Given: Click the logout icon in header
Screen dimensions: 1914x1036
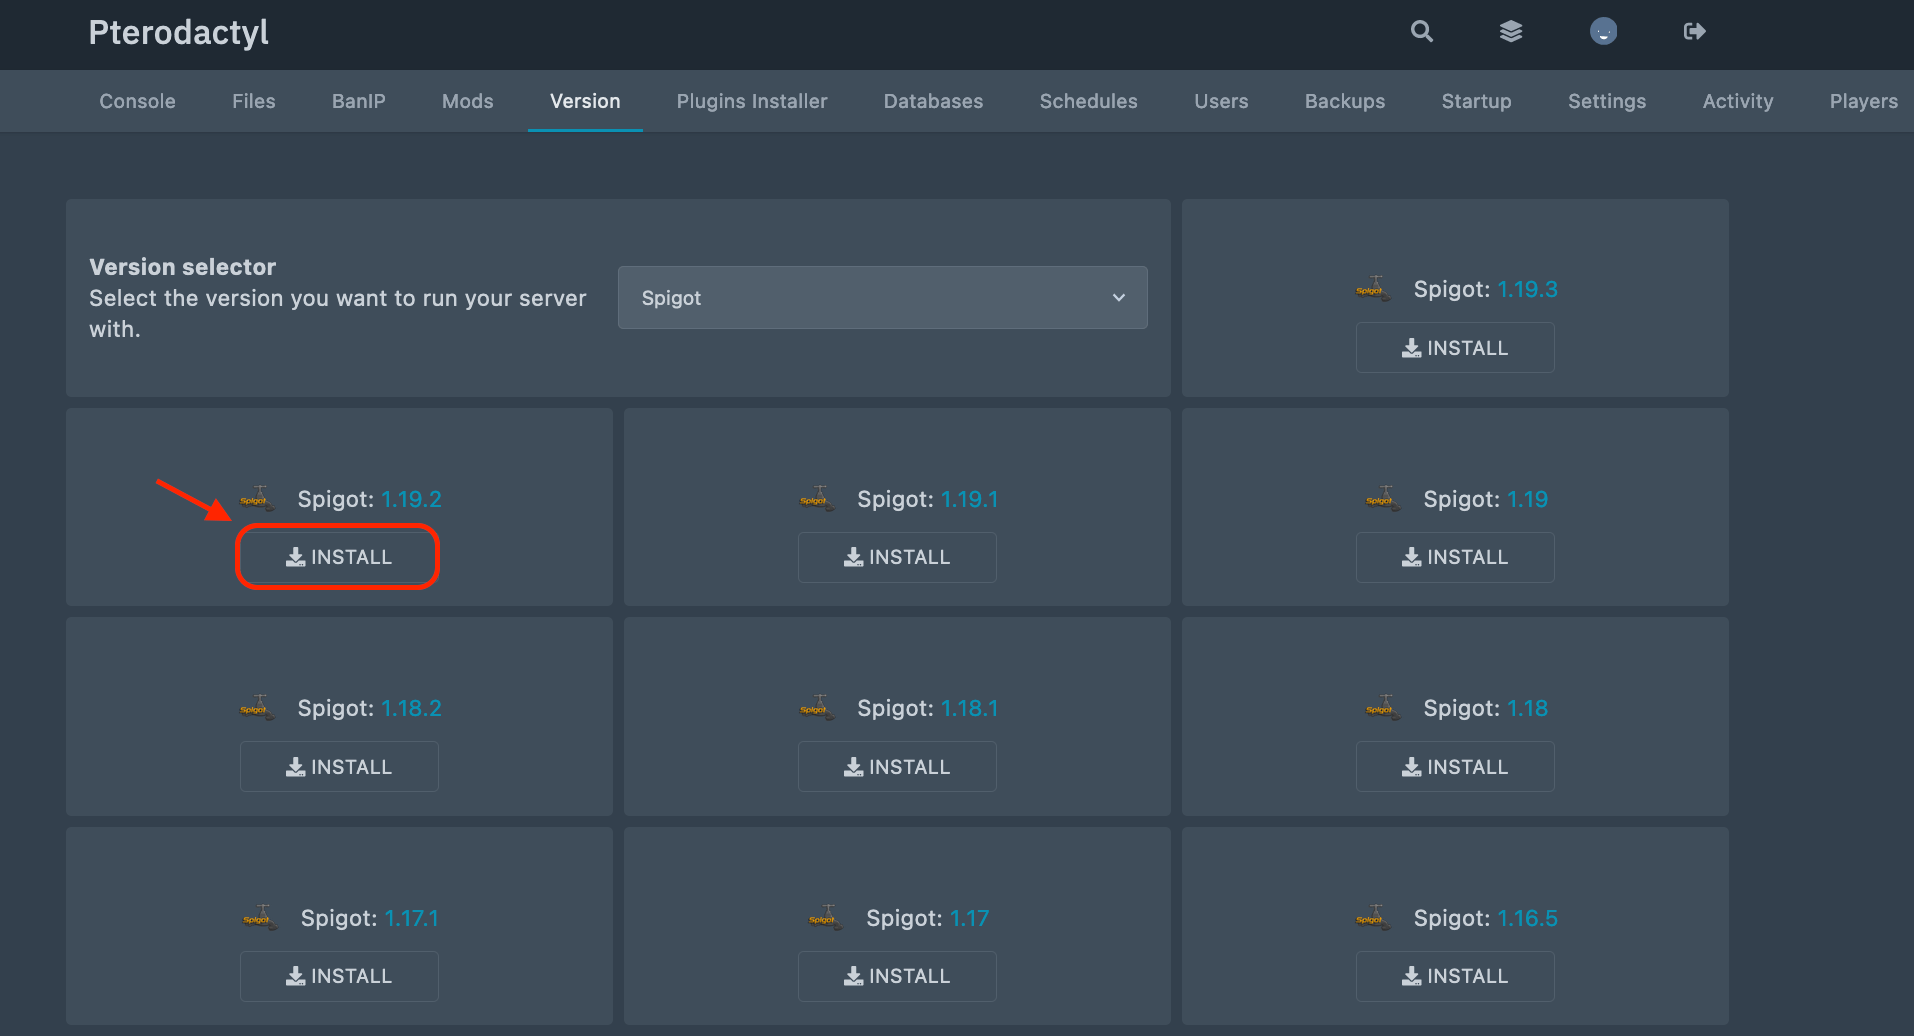Looking at the screenshot, I should click(x=1694, y=32).
